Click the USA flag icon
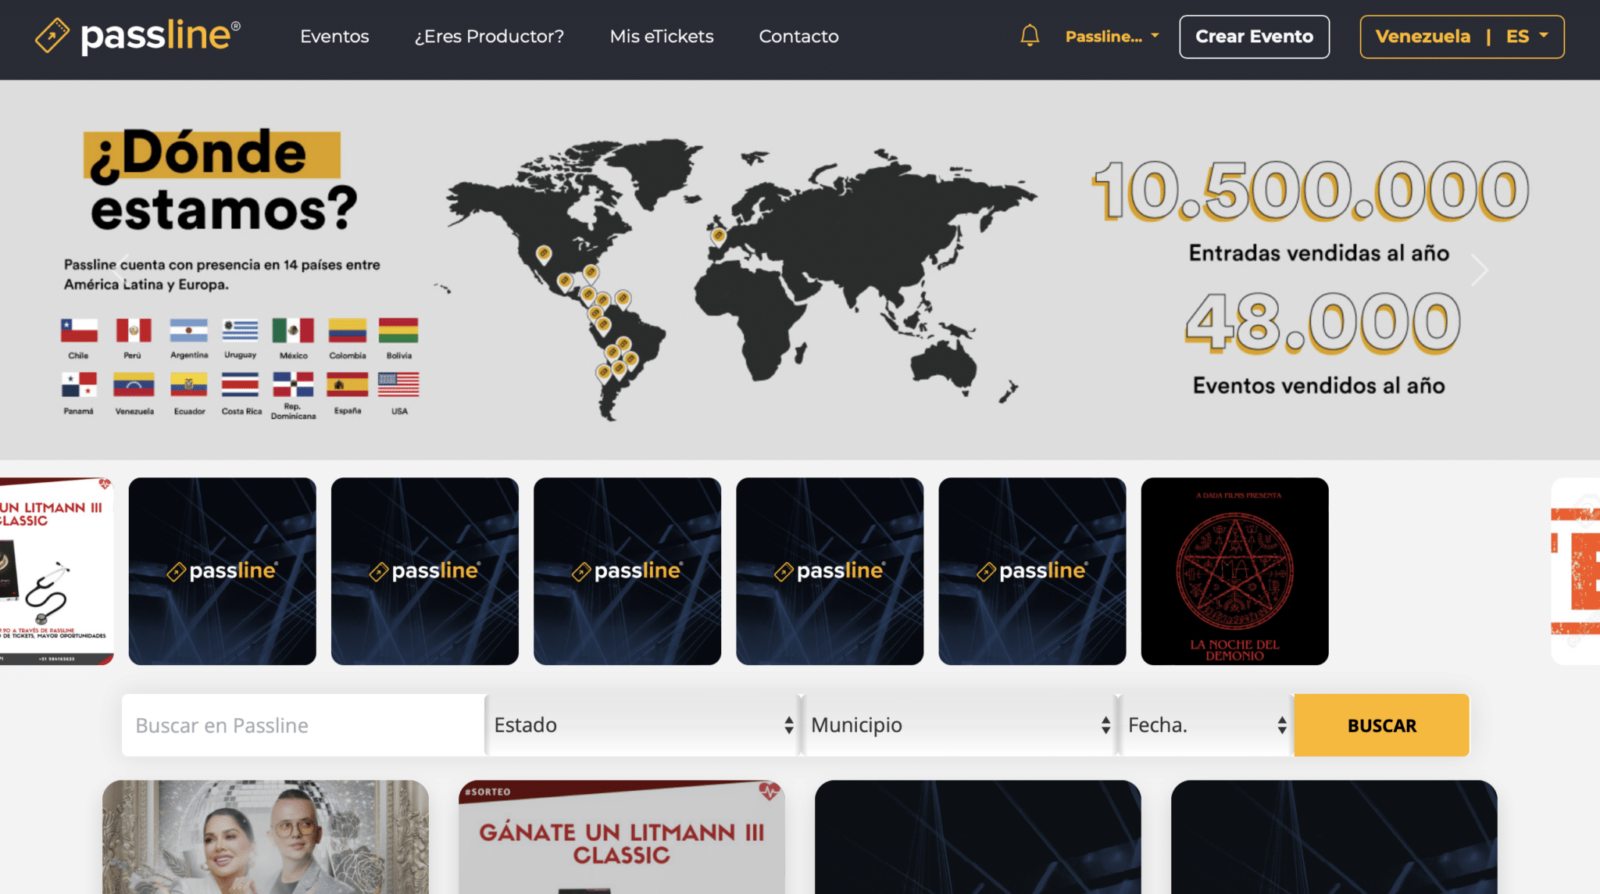The image size is (1600, 894). point(398,385)
